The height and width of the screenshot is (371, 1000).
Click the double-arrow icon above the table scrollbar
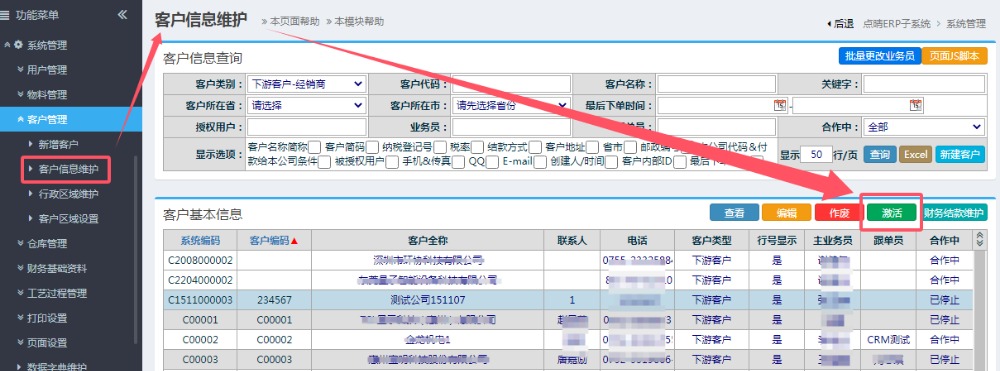[x=980, y=240]
